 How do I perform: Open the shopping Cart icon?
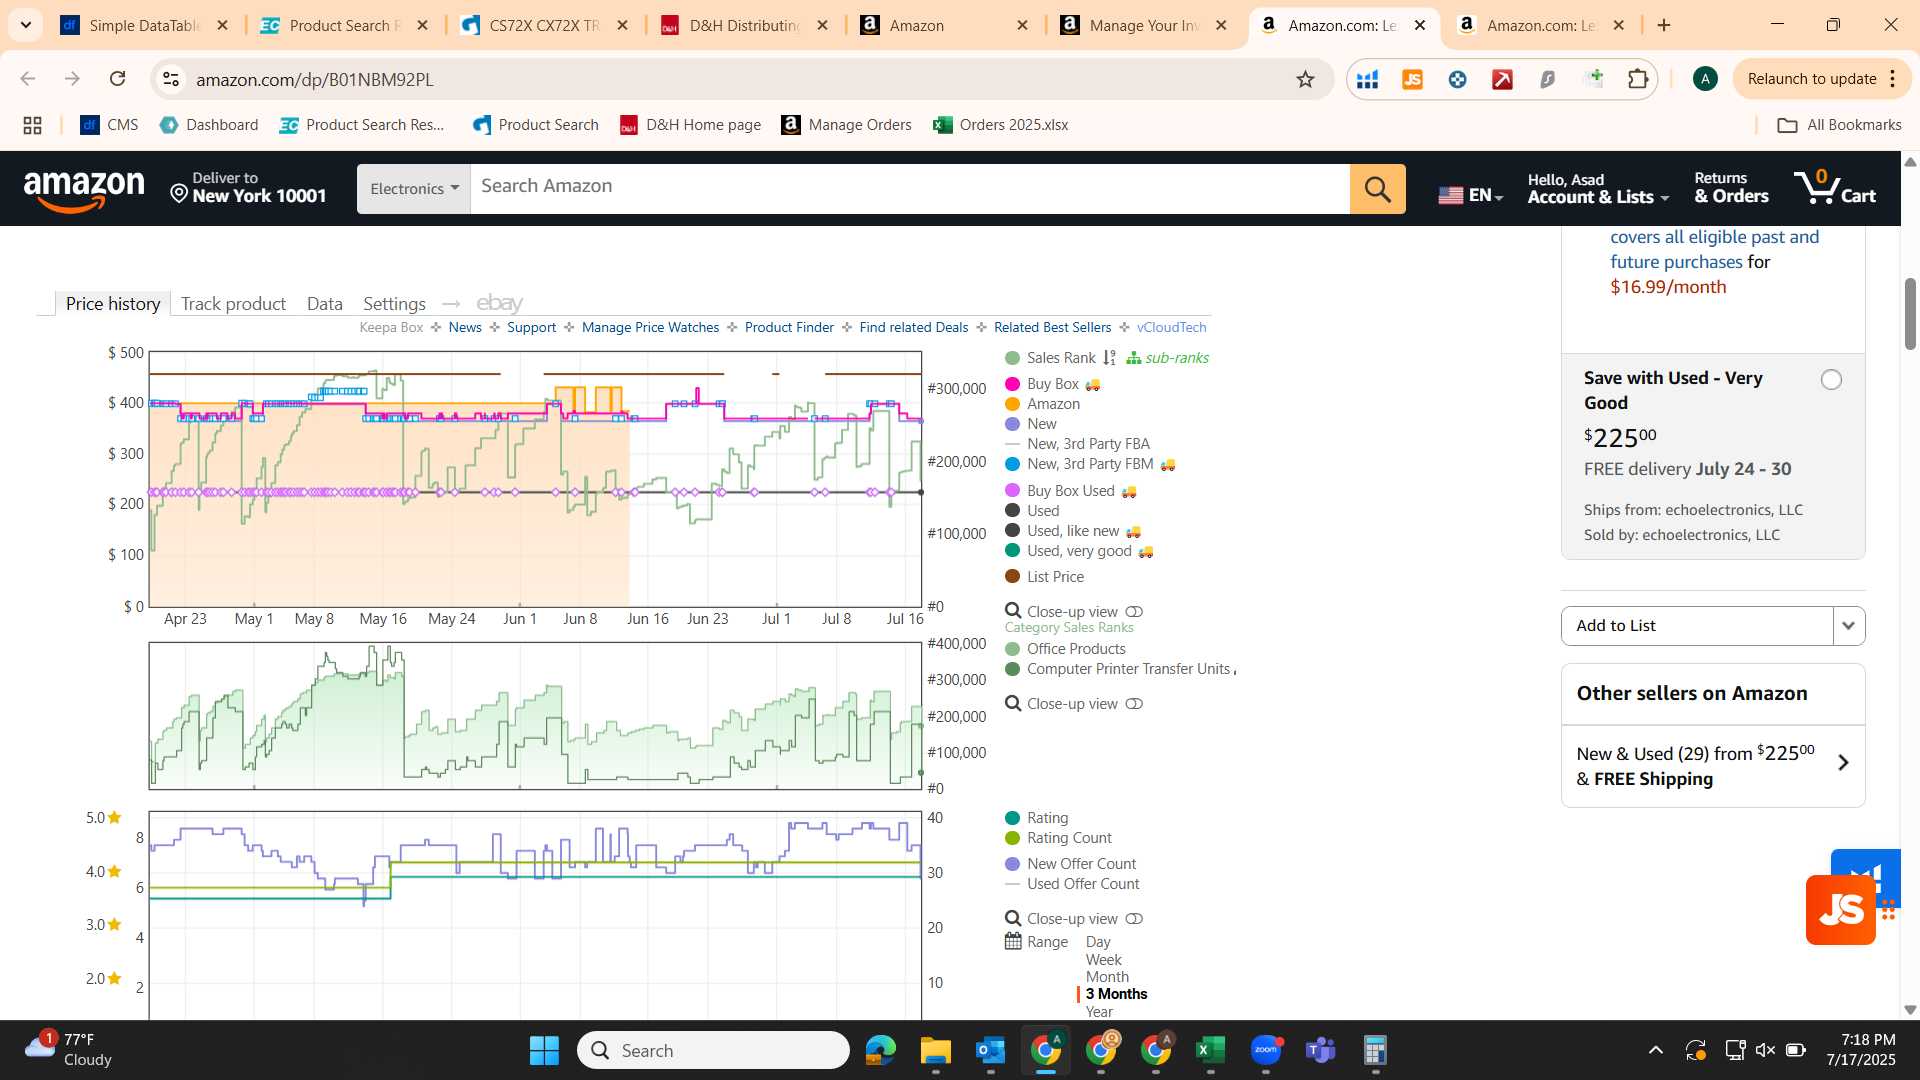tap(1835, 187)
